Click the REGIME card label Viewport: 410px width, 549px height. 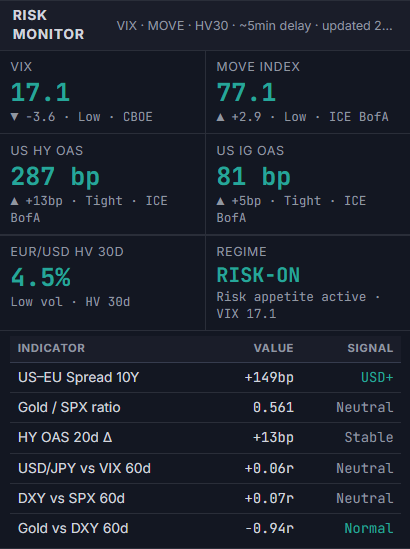[241, 252]
